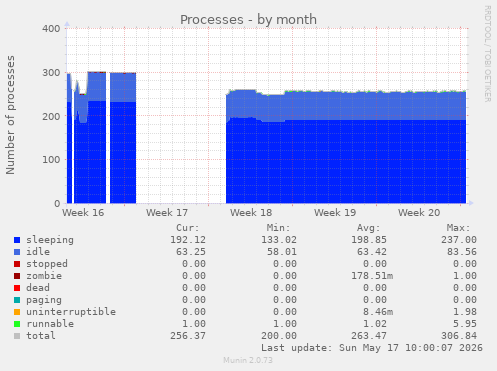Image resolution: width=497 pixels, height=371 pixels.
Task: Click the 'Processes - by month' title
Action: click(248, 20)
